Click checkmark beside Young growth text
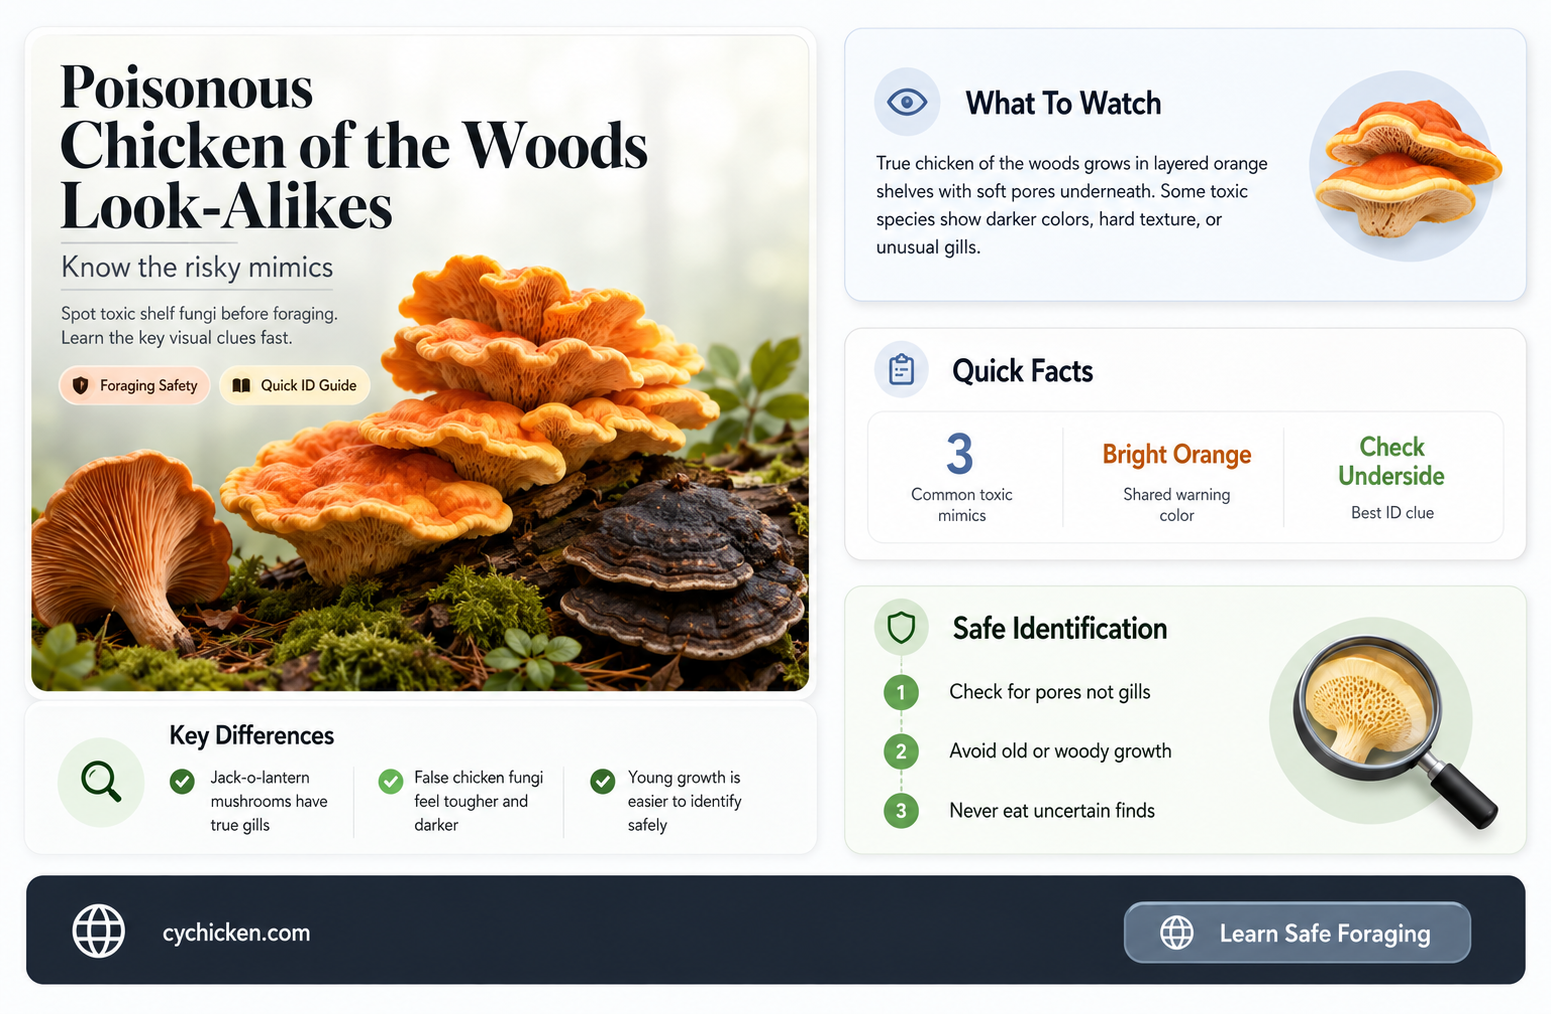1551x1014 pixels. pos(603,781)
